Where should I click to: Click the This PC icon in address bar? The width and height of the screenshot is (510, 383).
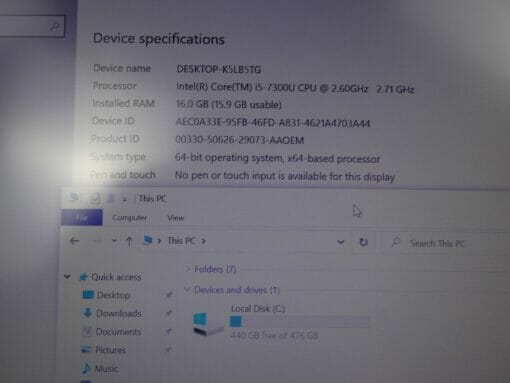click(x=148, y=240)
